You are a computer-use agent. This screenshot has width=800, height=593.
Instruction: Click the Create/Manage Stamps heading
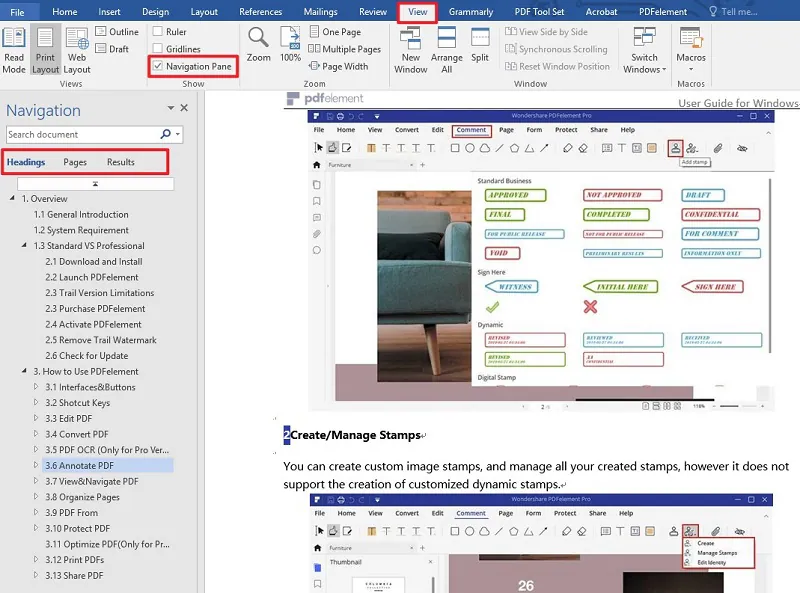[x=355, y=435]
